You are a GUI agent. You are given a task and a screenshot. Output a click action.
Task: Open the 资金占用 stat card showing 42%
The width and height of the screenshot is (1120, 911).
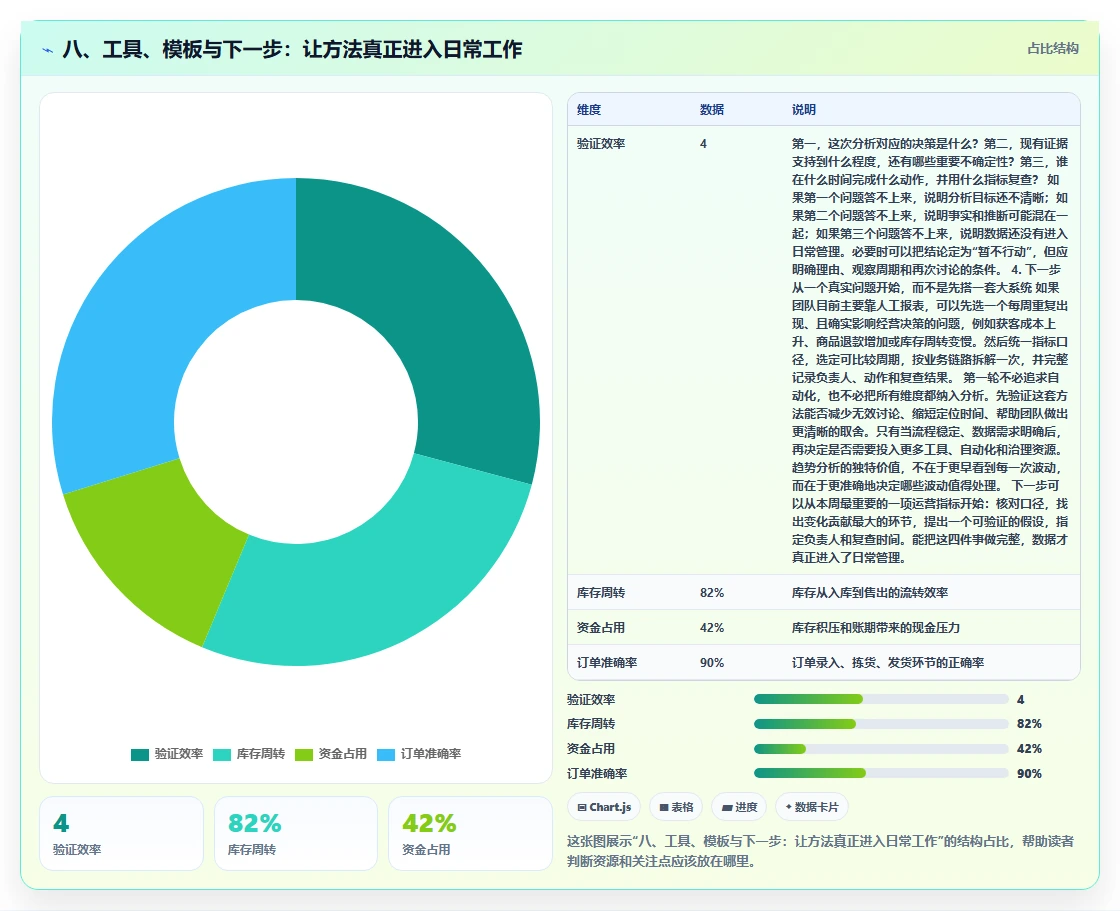tap(470, 833)
